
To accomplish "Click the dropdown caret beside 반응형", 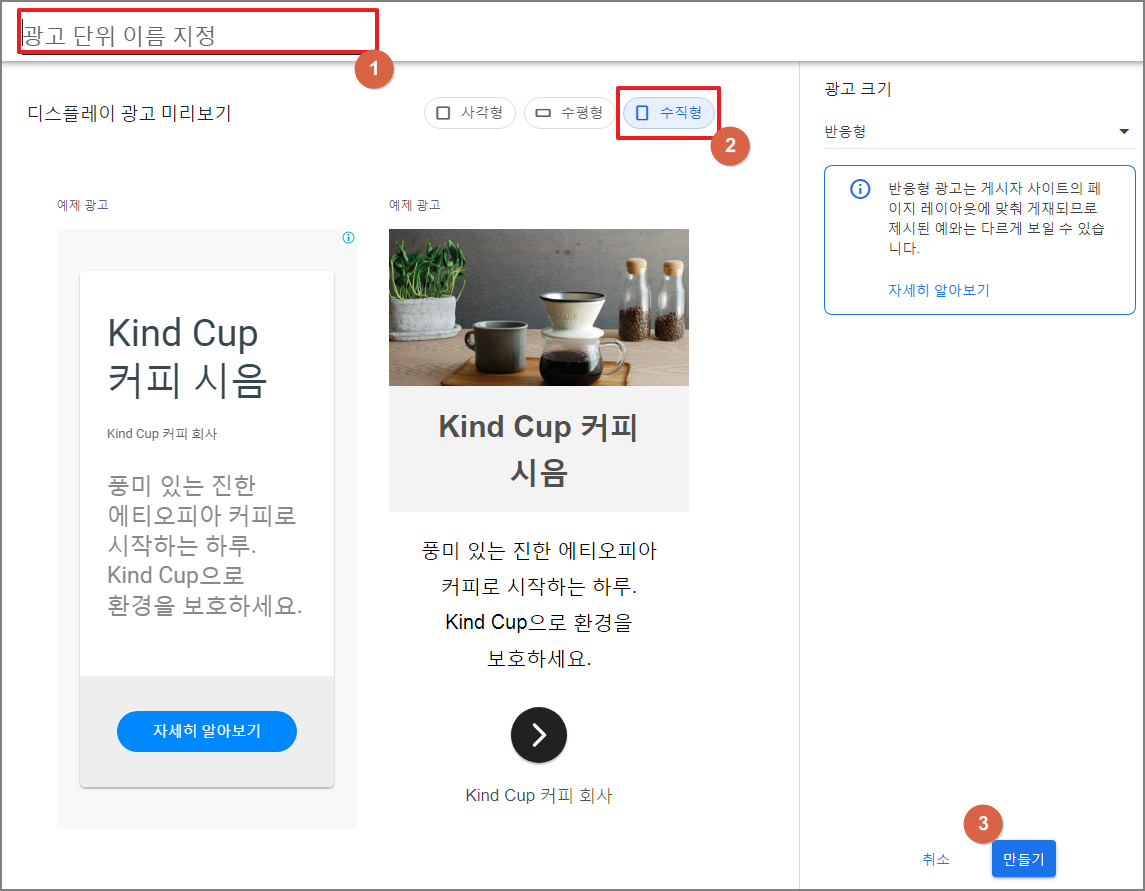I will 1123,131.
